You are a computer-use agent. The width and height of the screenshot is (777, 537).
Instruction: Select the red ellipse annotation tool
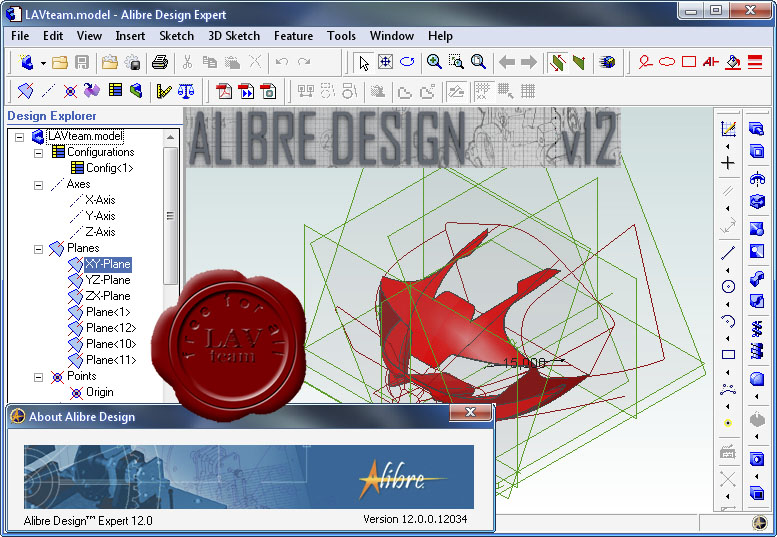667,62
